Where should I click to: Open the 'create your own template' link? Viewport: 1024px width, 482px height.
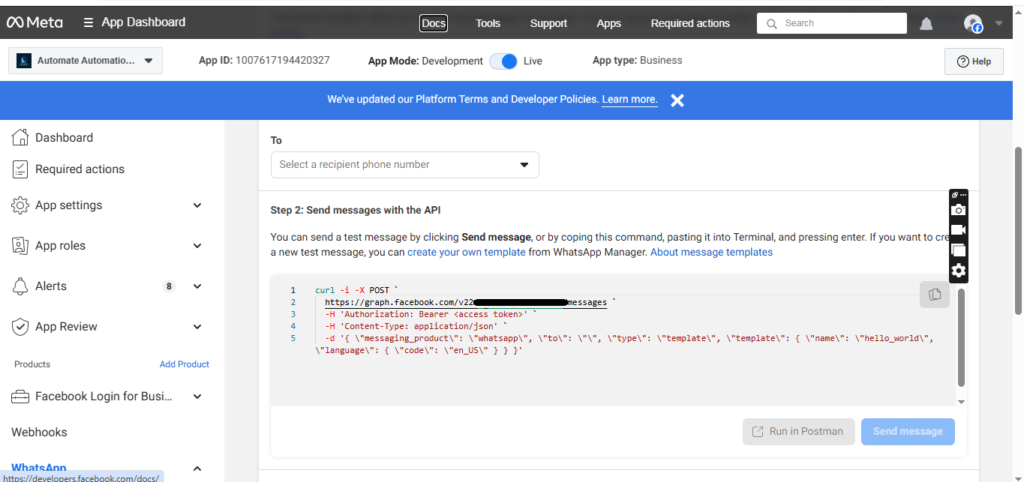(x=467, y=252)
